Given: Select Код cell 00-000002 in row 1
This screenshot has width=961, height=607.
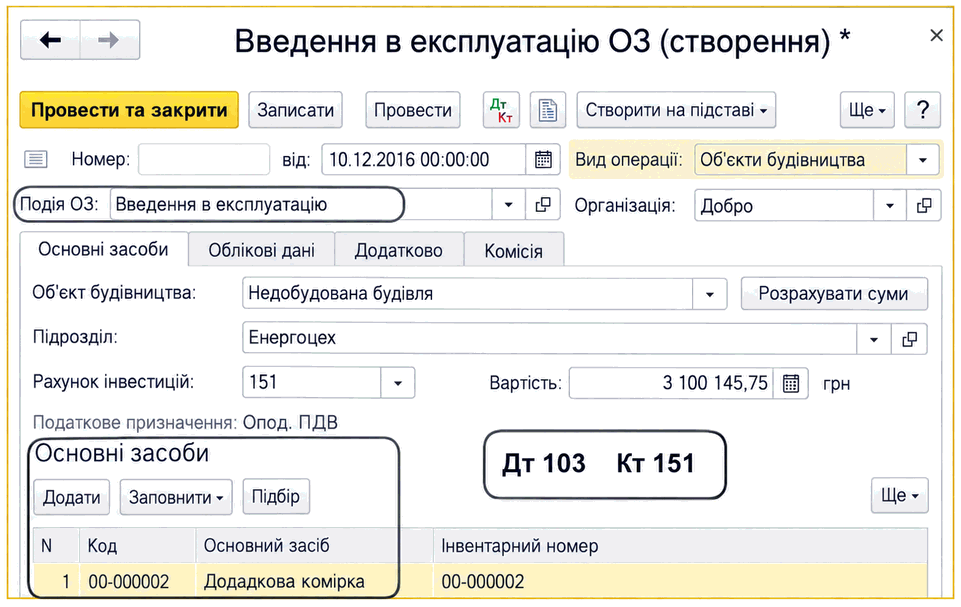Looking at the screenshot, I should coord(137,581).
